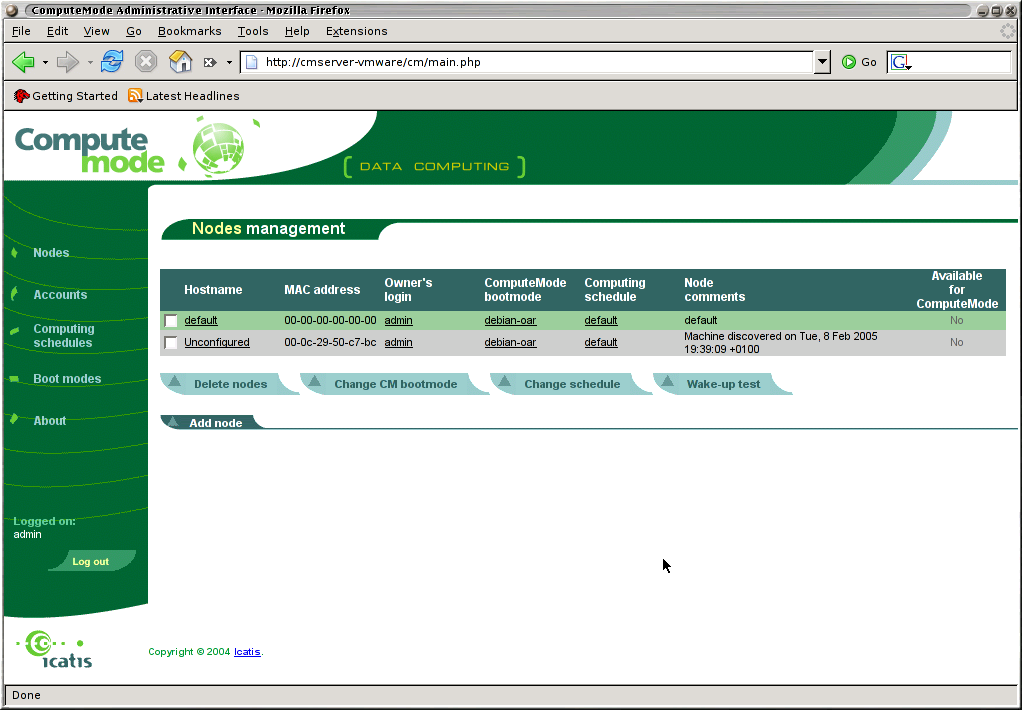
Task: Open the Back button history dropdown
Action: point(45,63)
